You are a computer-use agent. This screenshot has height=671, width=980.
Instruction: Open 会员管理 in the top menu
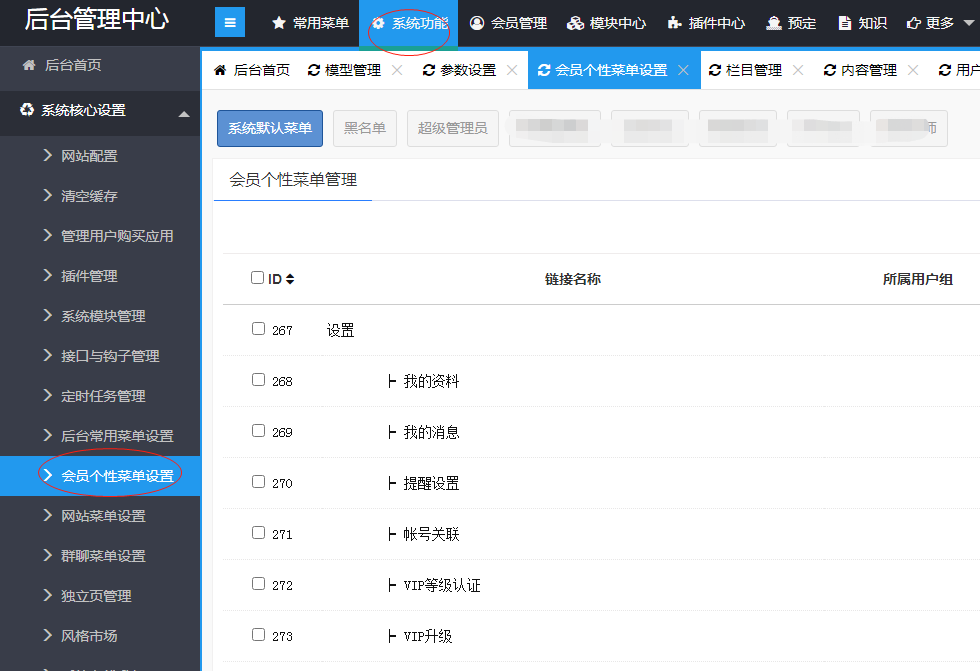pyautogui.click(x=508, y=23)
